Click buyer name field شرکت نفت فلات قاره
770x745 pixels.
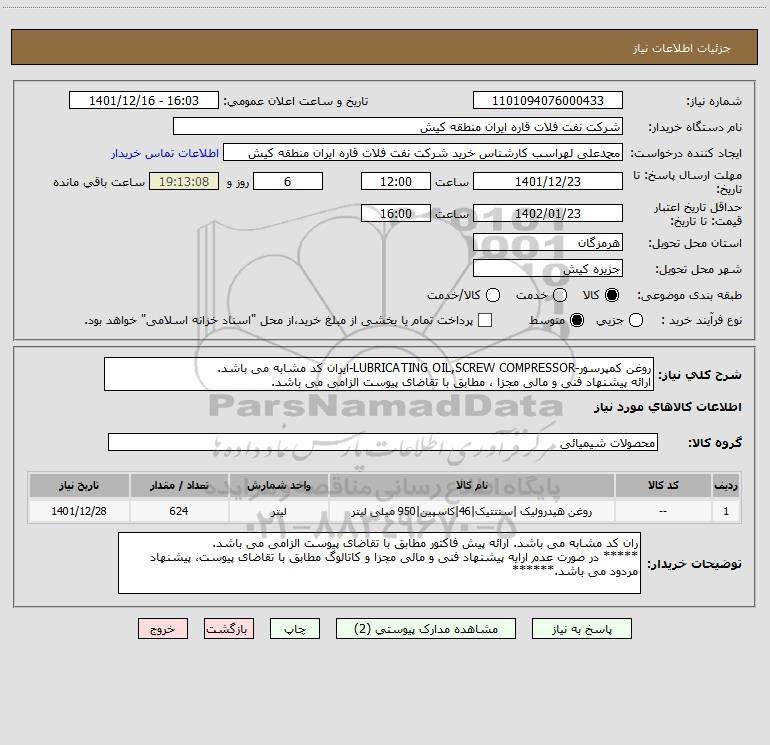[398, 127]
